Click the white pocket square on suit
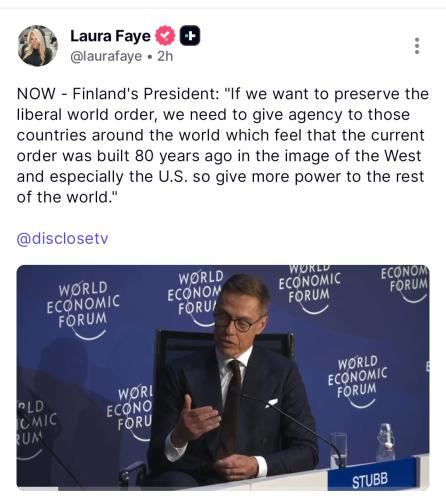 (x=271, y=402)
